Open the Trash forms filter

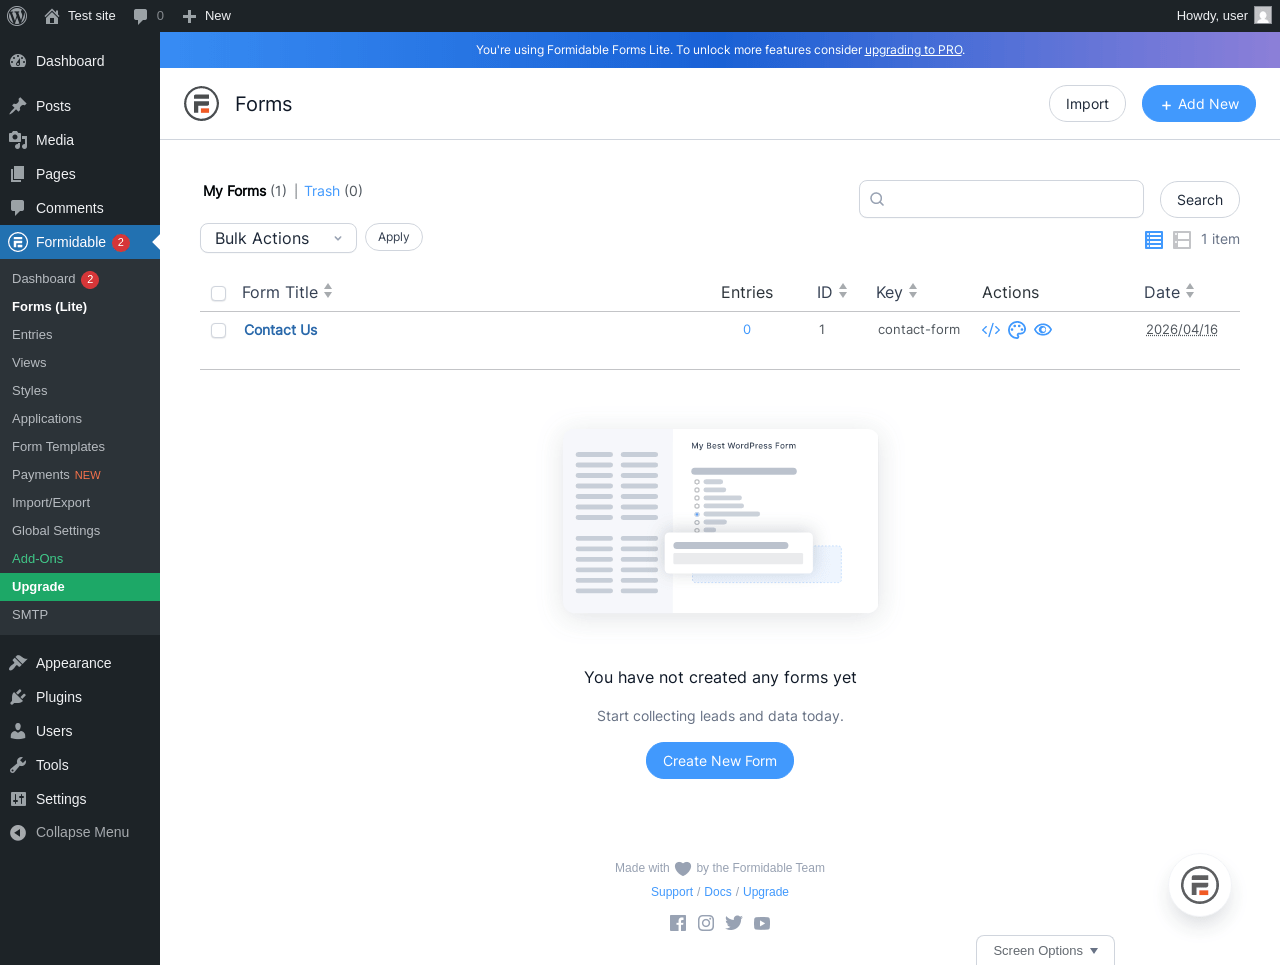(322, 191)
